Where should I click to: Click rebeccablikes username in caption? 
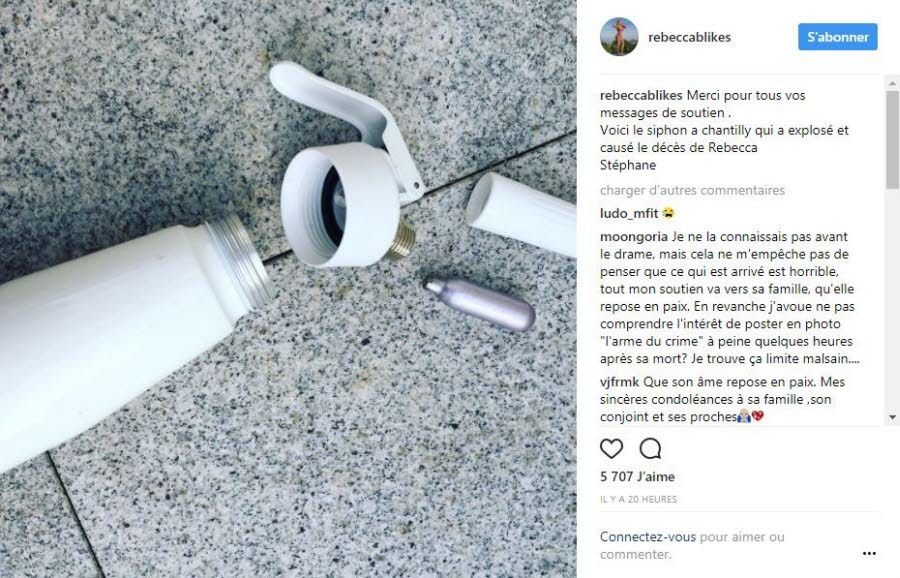coord(641,95)
